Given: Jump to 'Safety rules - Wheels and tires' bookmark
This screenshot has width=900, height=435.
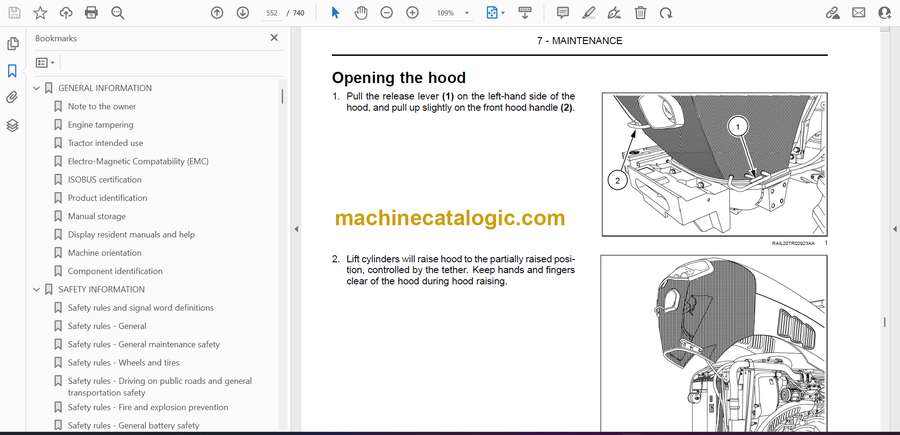Looking at the screenshot, I should click(123, 363).
